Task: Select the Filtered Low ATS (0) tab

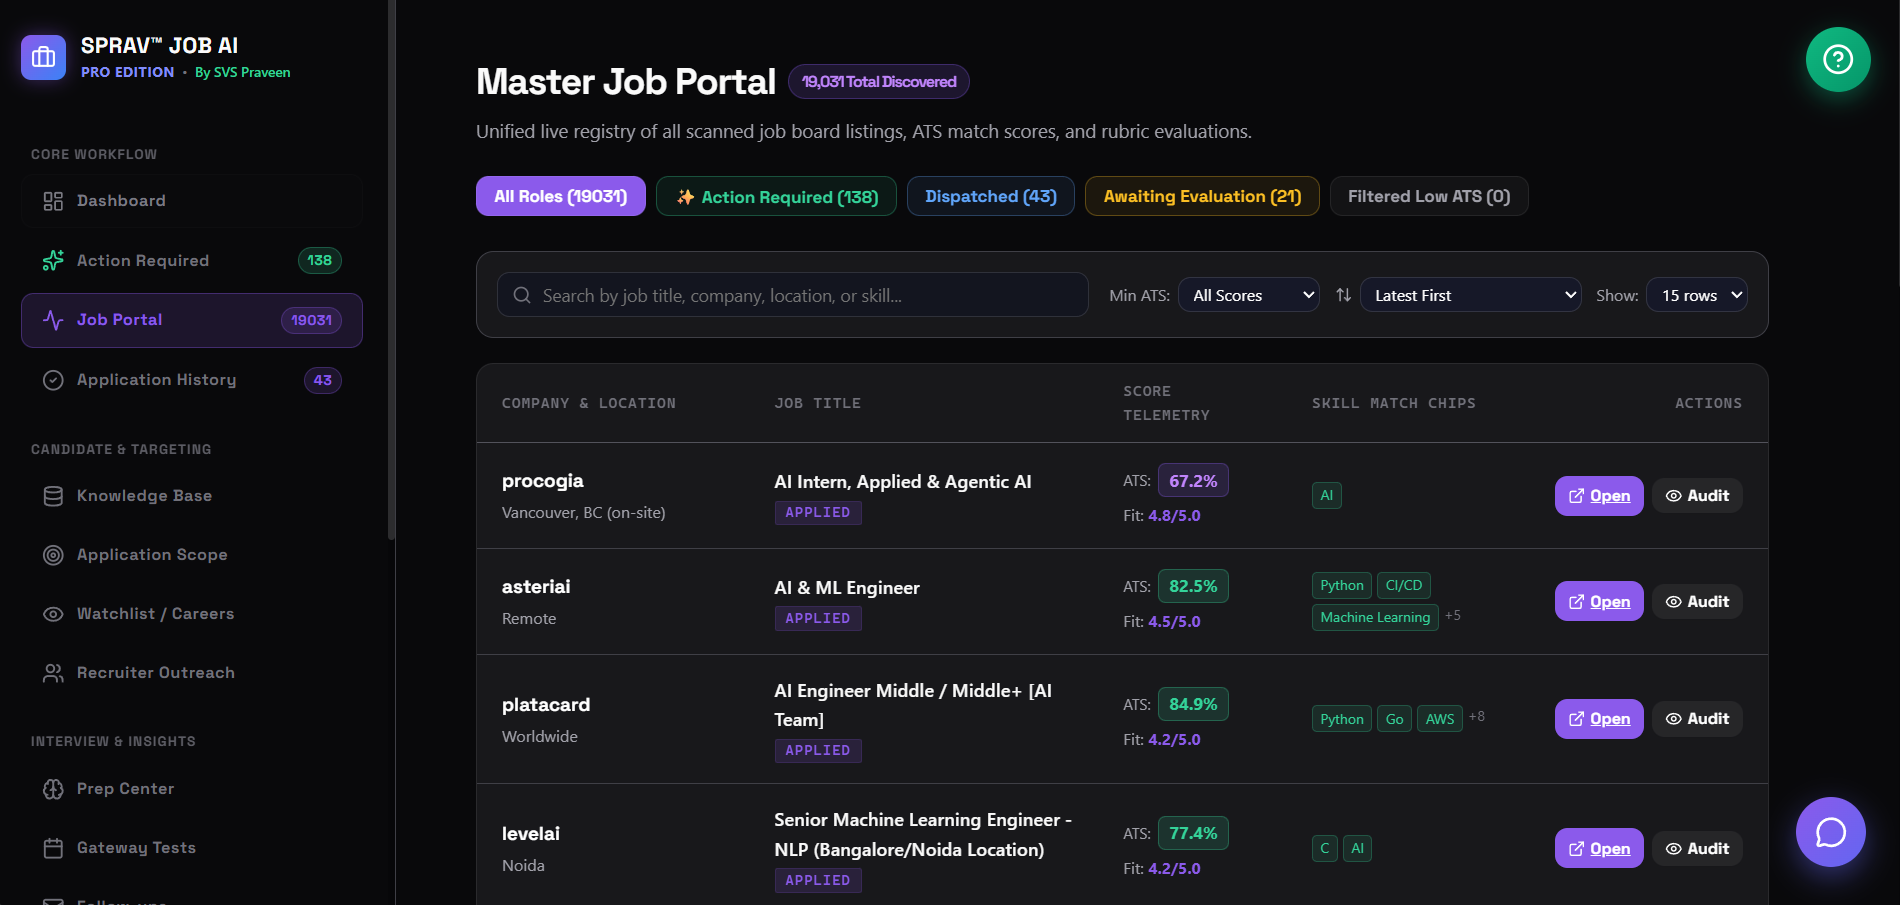Action: click(x=1429, y=196)
